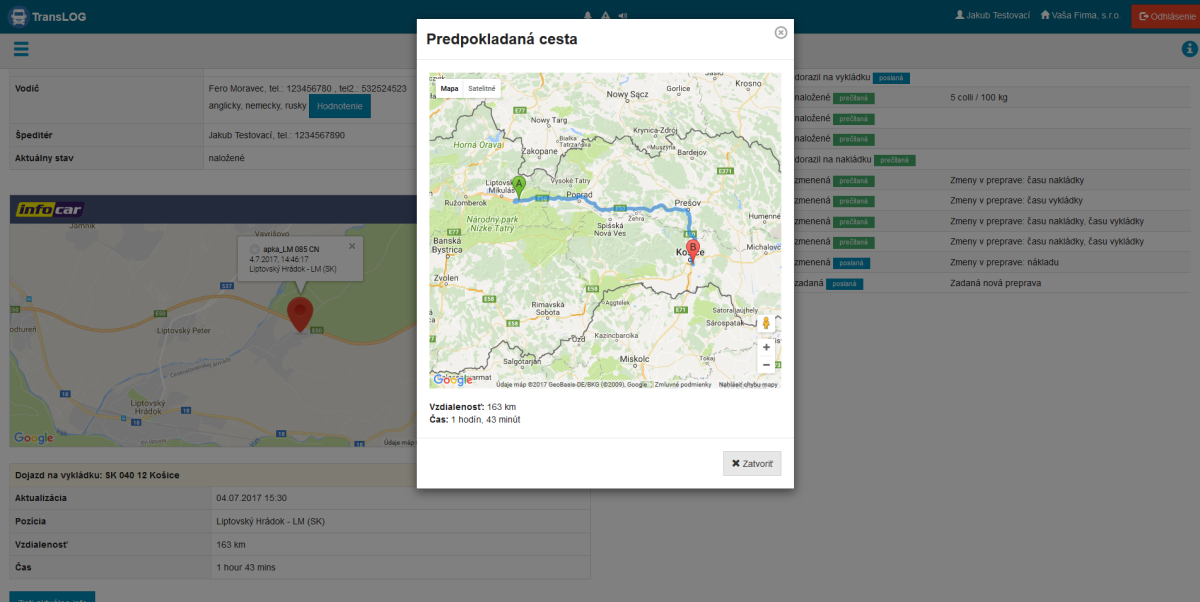Open Jakub Testovací user profile
The image size is (1200, 602).
click(992, 15)
